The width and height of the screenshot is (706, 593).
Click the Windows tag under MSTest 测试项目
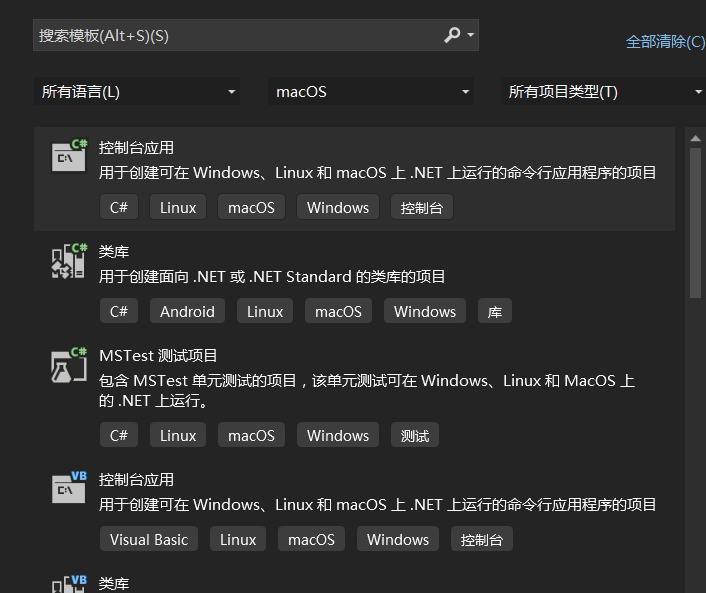[x=338, y=435]
